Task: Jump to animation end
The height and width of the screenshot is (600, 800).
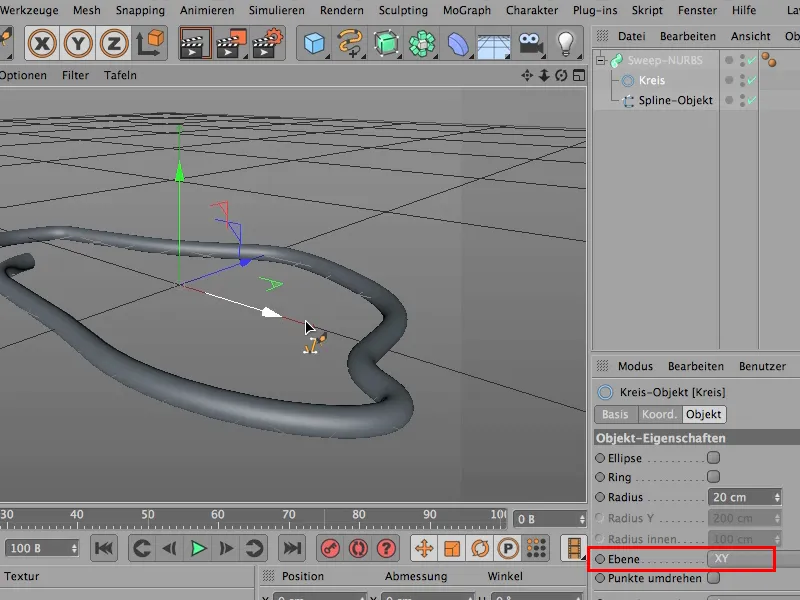Action: 292,548
